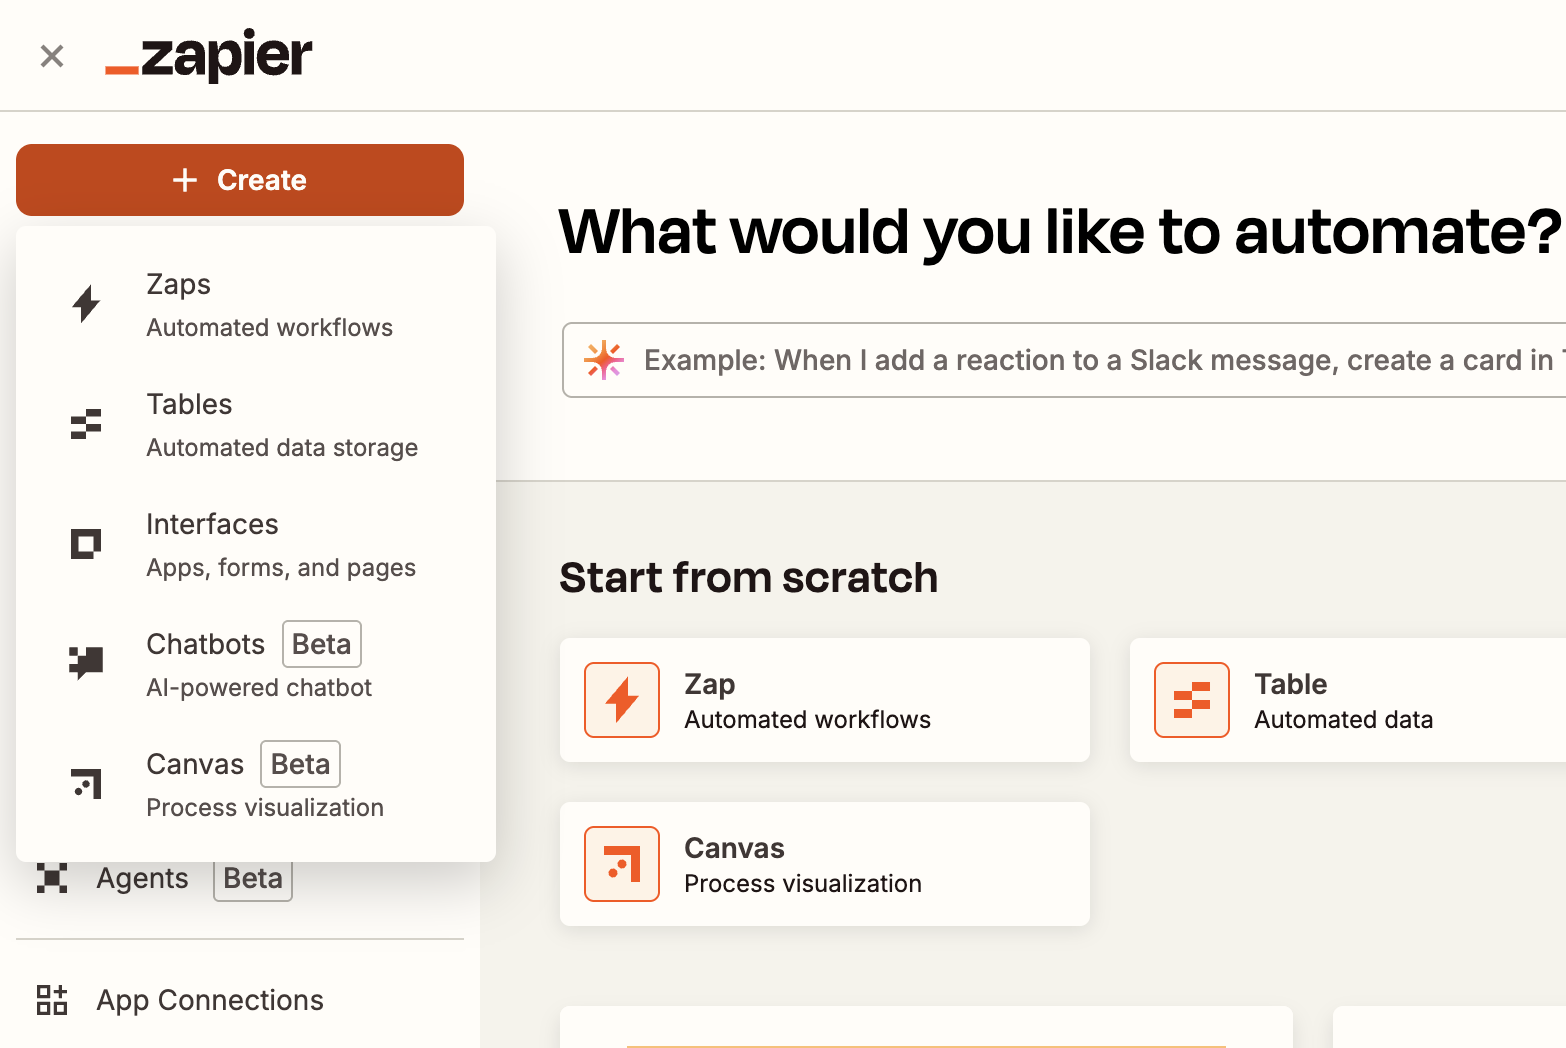This screenshot has height=1048, width=1566.
Task: Click the AI sparkle icon in prompt box
Action: pos(604,360)
